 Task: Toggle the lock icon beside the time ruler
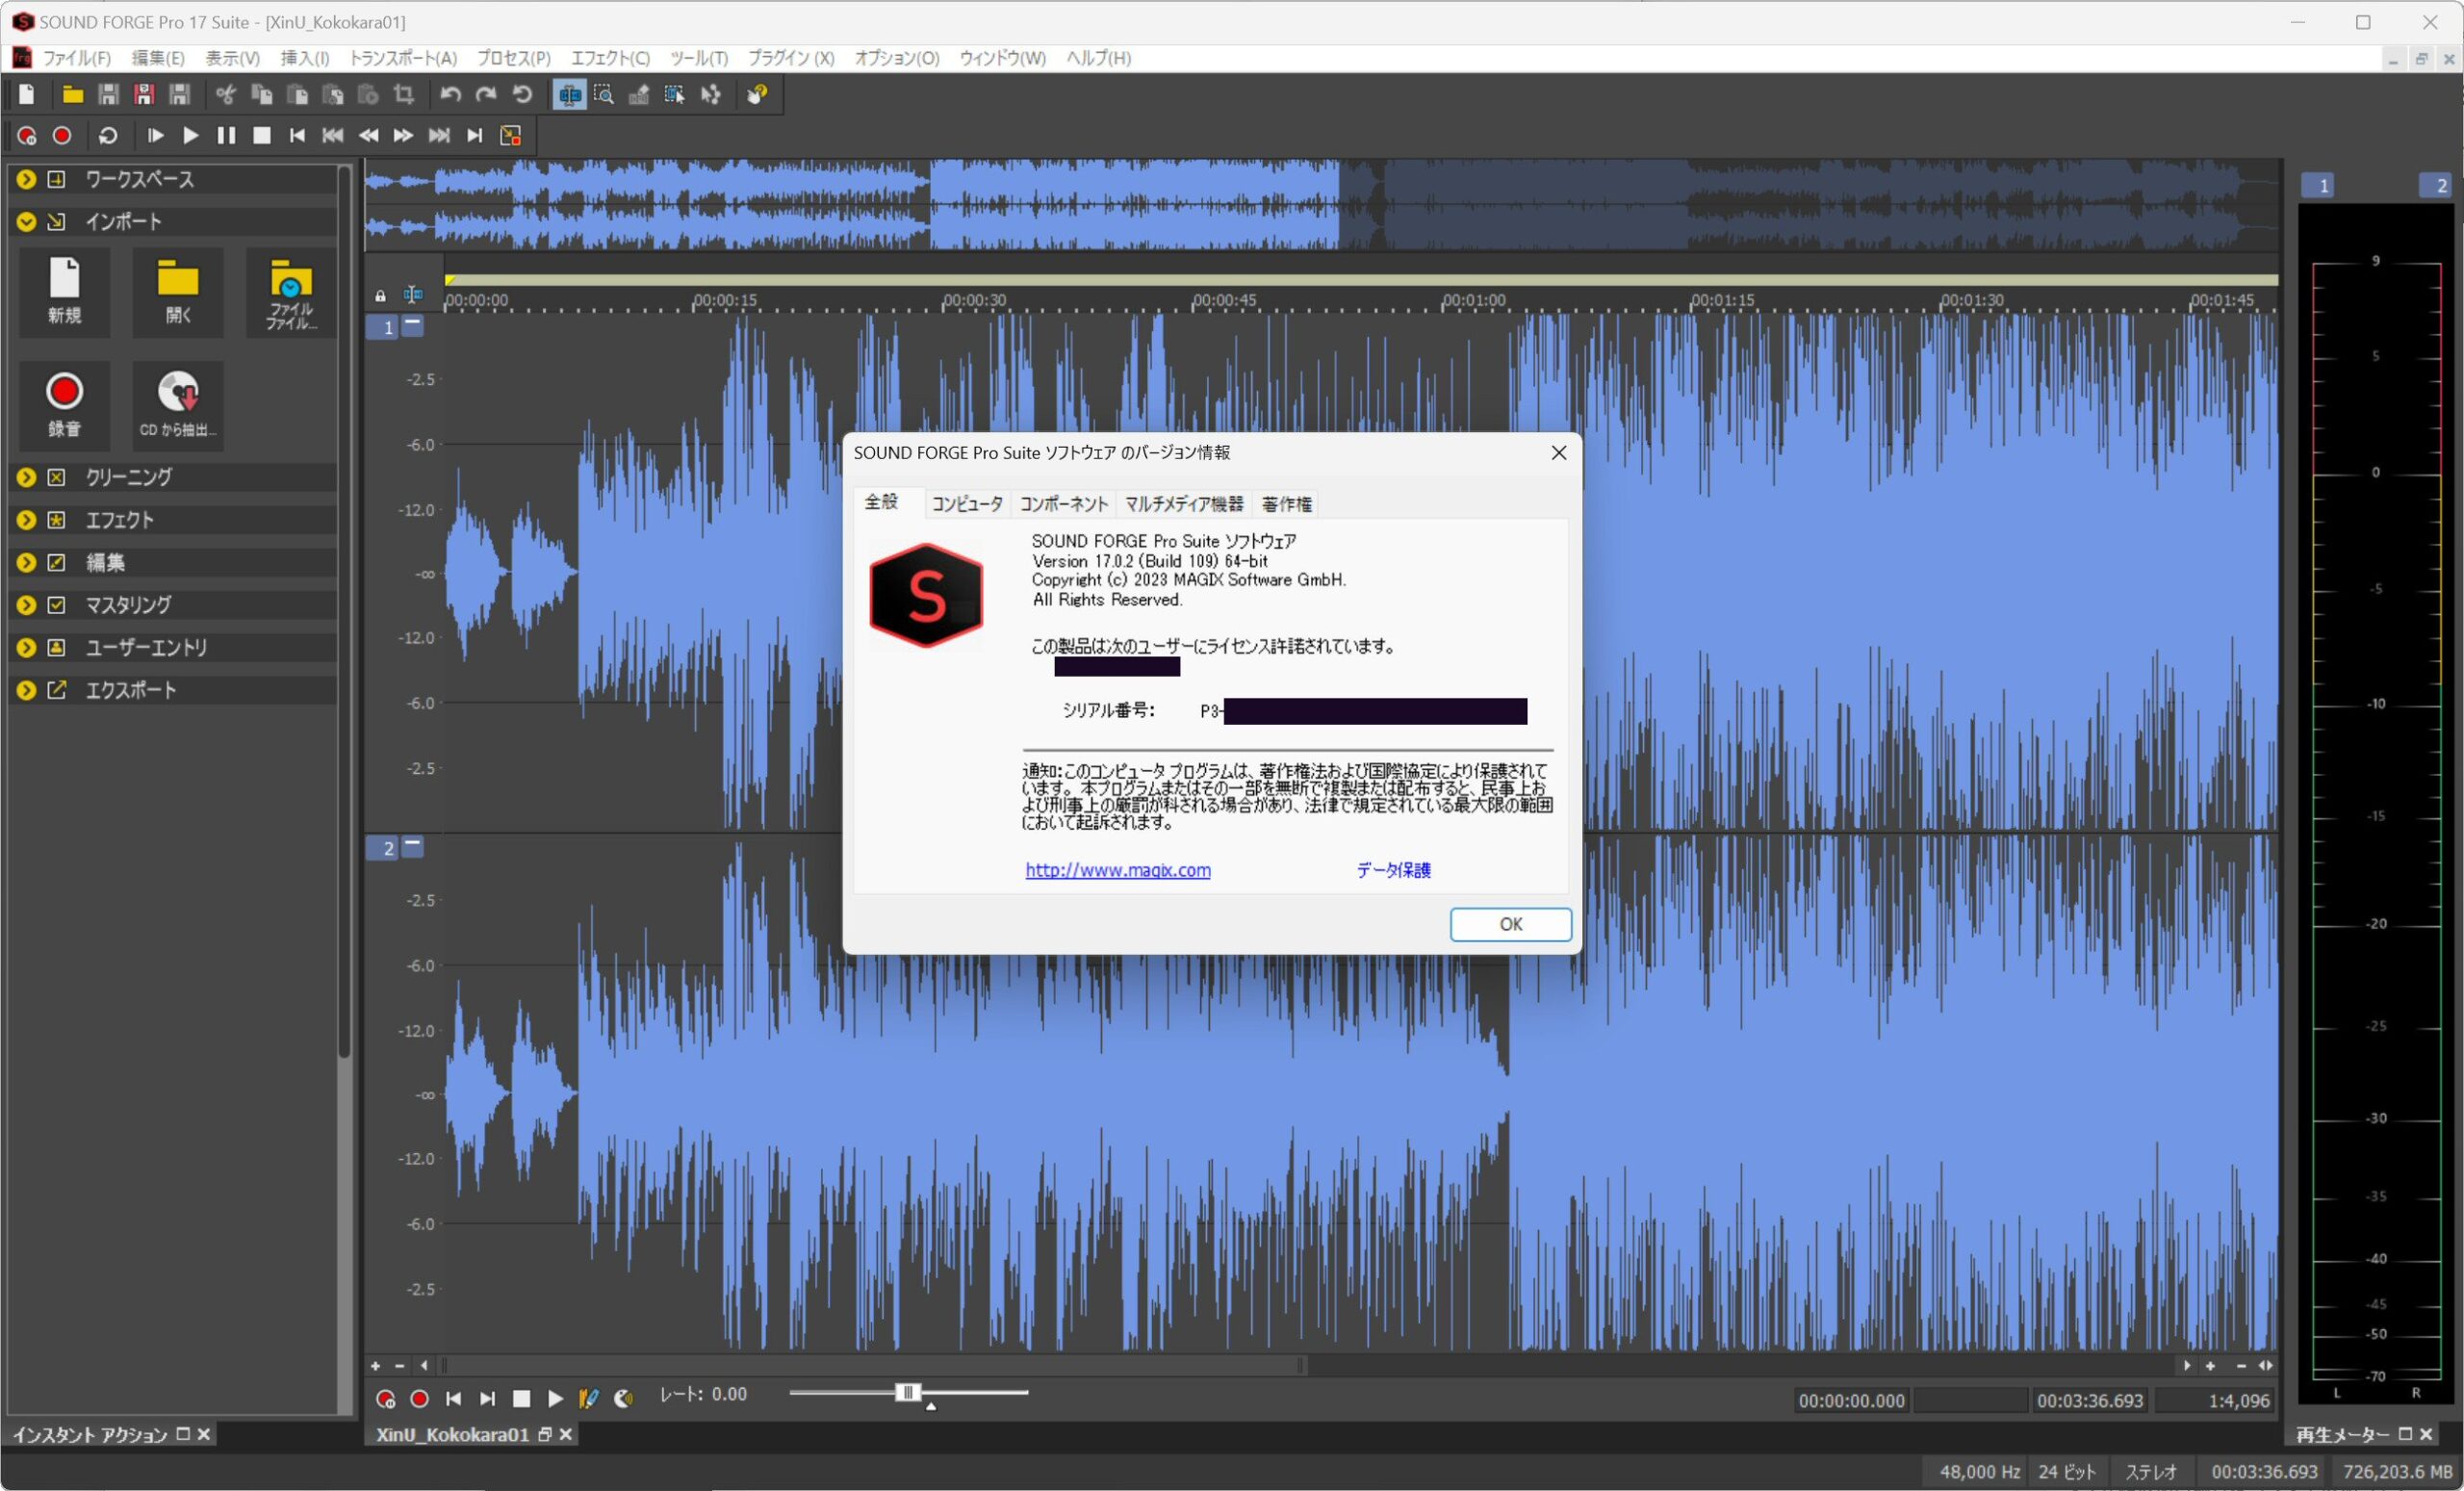click(380, 296)
